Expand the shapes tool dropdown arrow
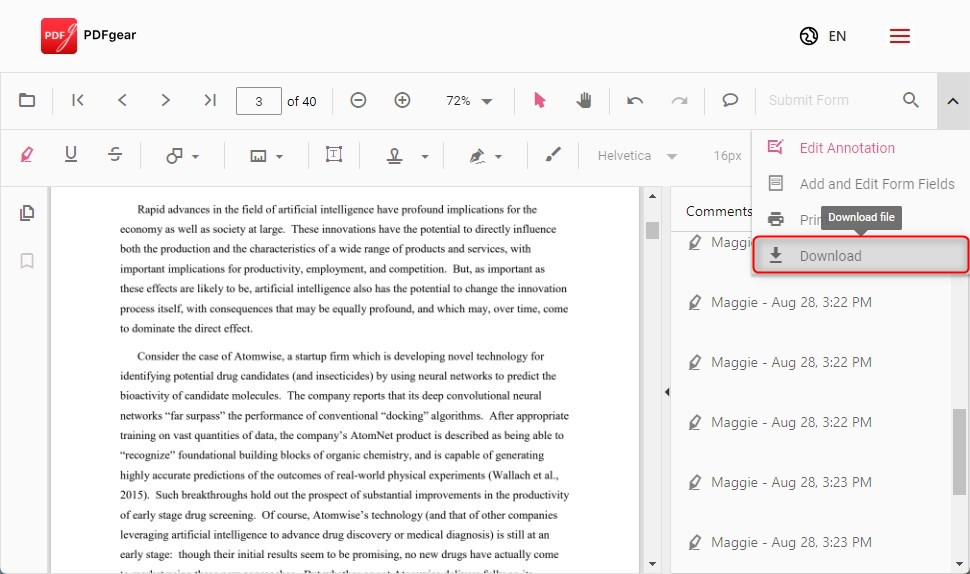The width and height of the screenshot is (970, 574). tap(195, 157)
